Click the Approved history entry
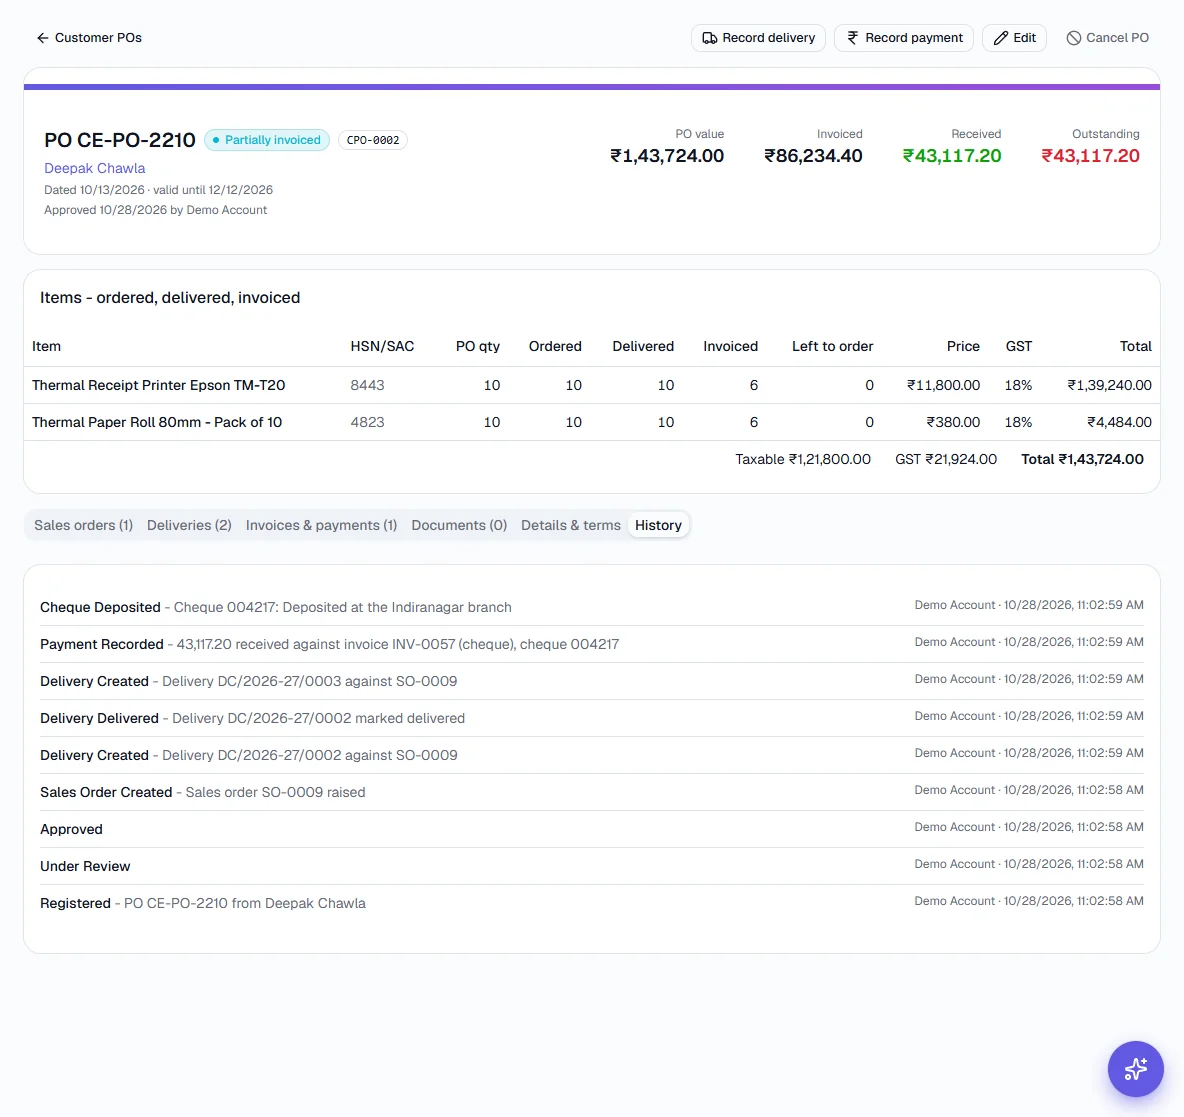 pyautogui.click(x=591, y=829)
